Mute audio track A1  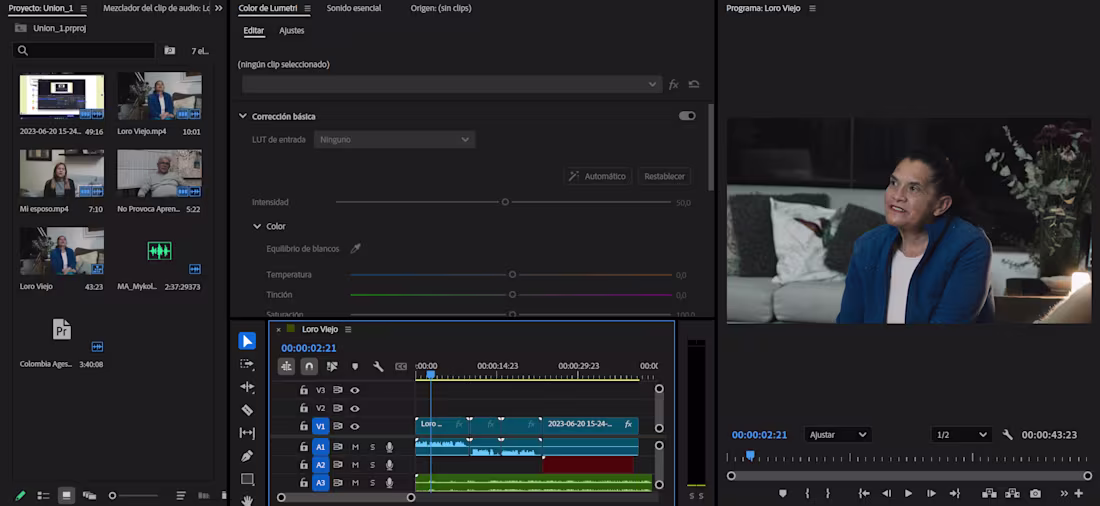point(355,447)
